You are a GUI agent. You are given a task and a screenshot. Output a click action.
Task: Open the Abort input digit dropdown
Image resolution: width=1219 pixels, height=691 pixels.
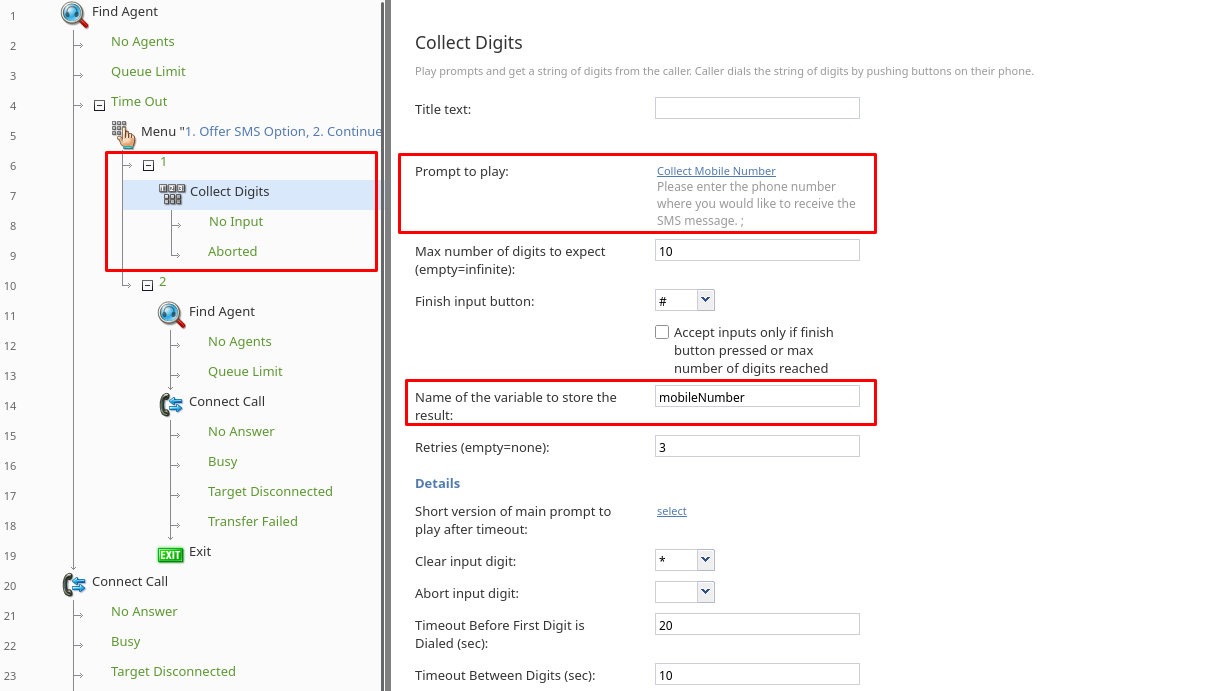point(705,592)
